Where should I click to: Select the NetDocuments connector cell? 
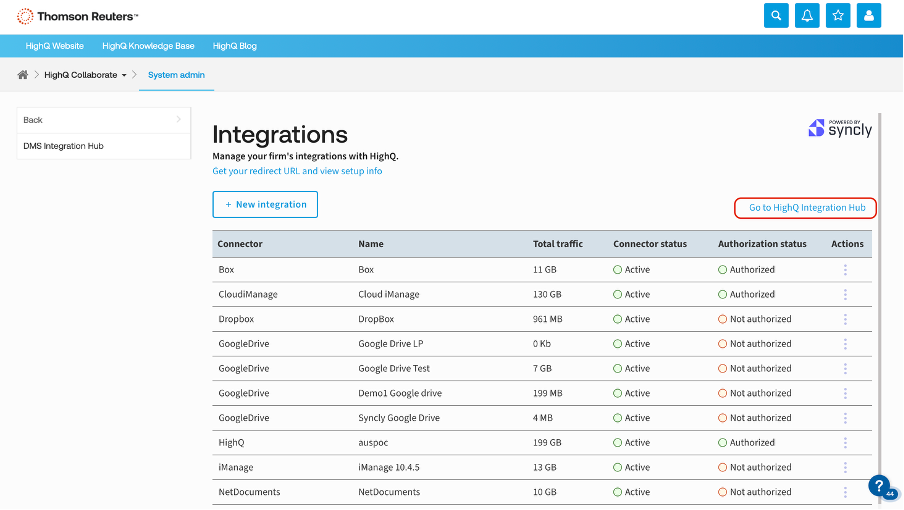pos(249,493)
